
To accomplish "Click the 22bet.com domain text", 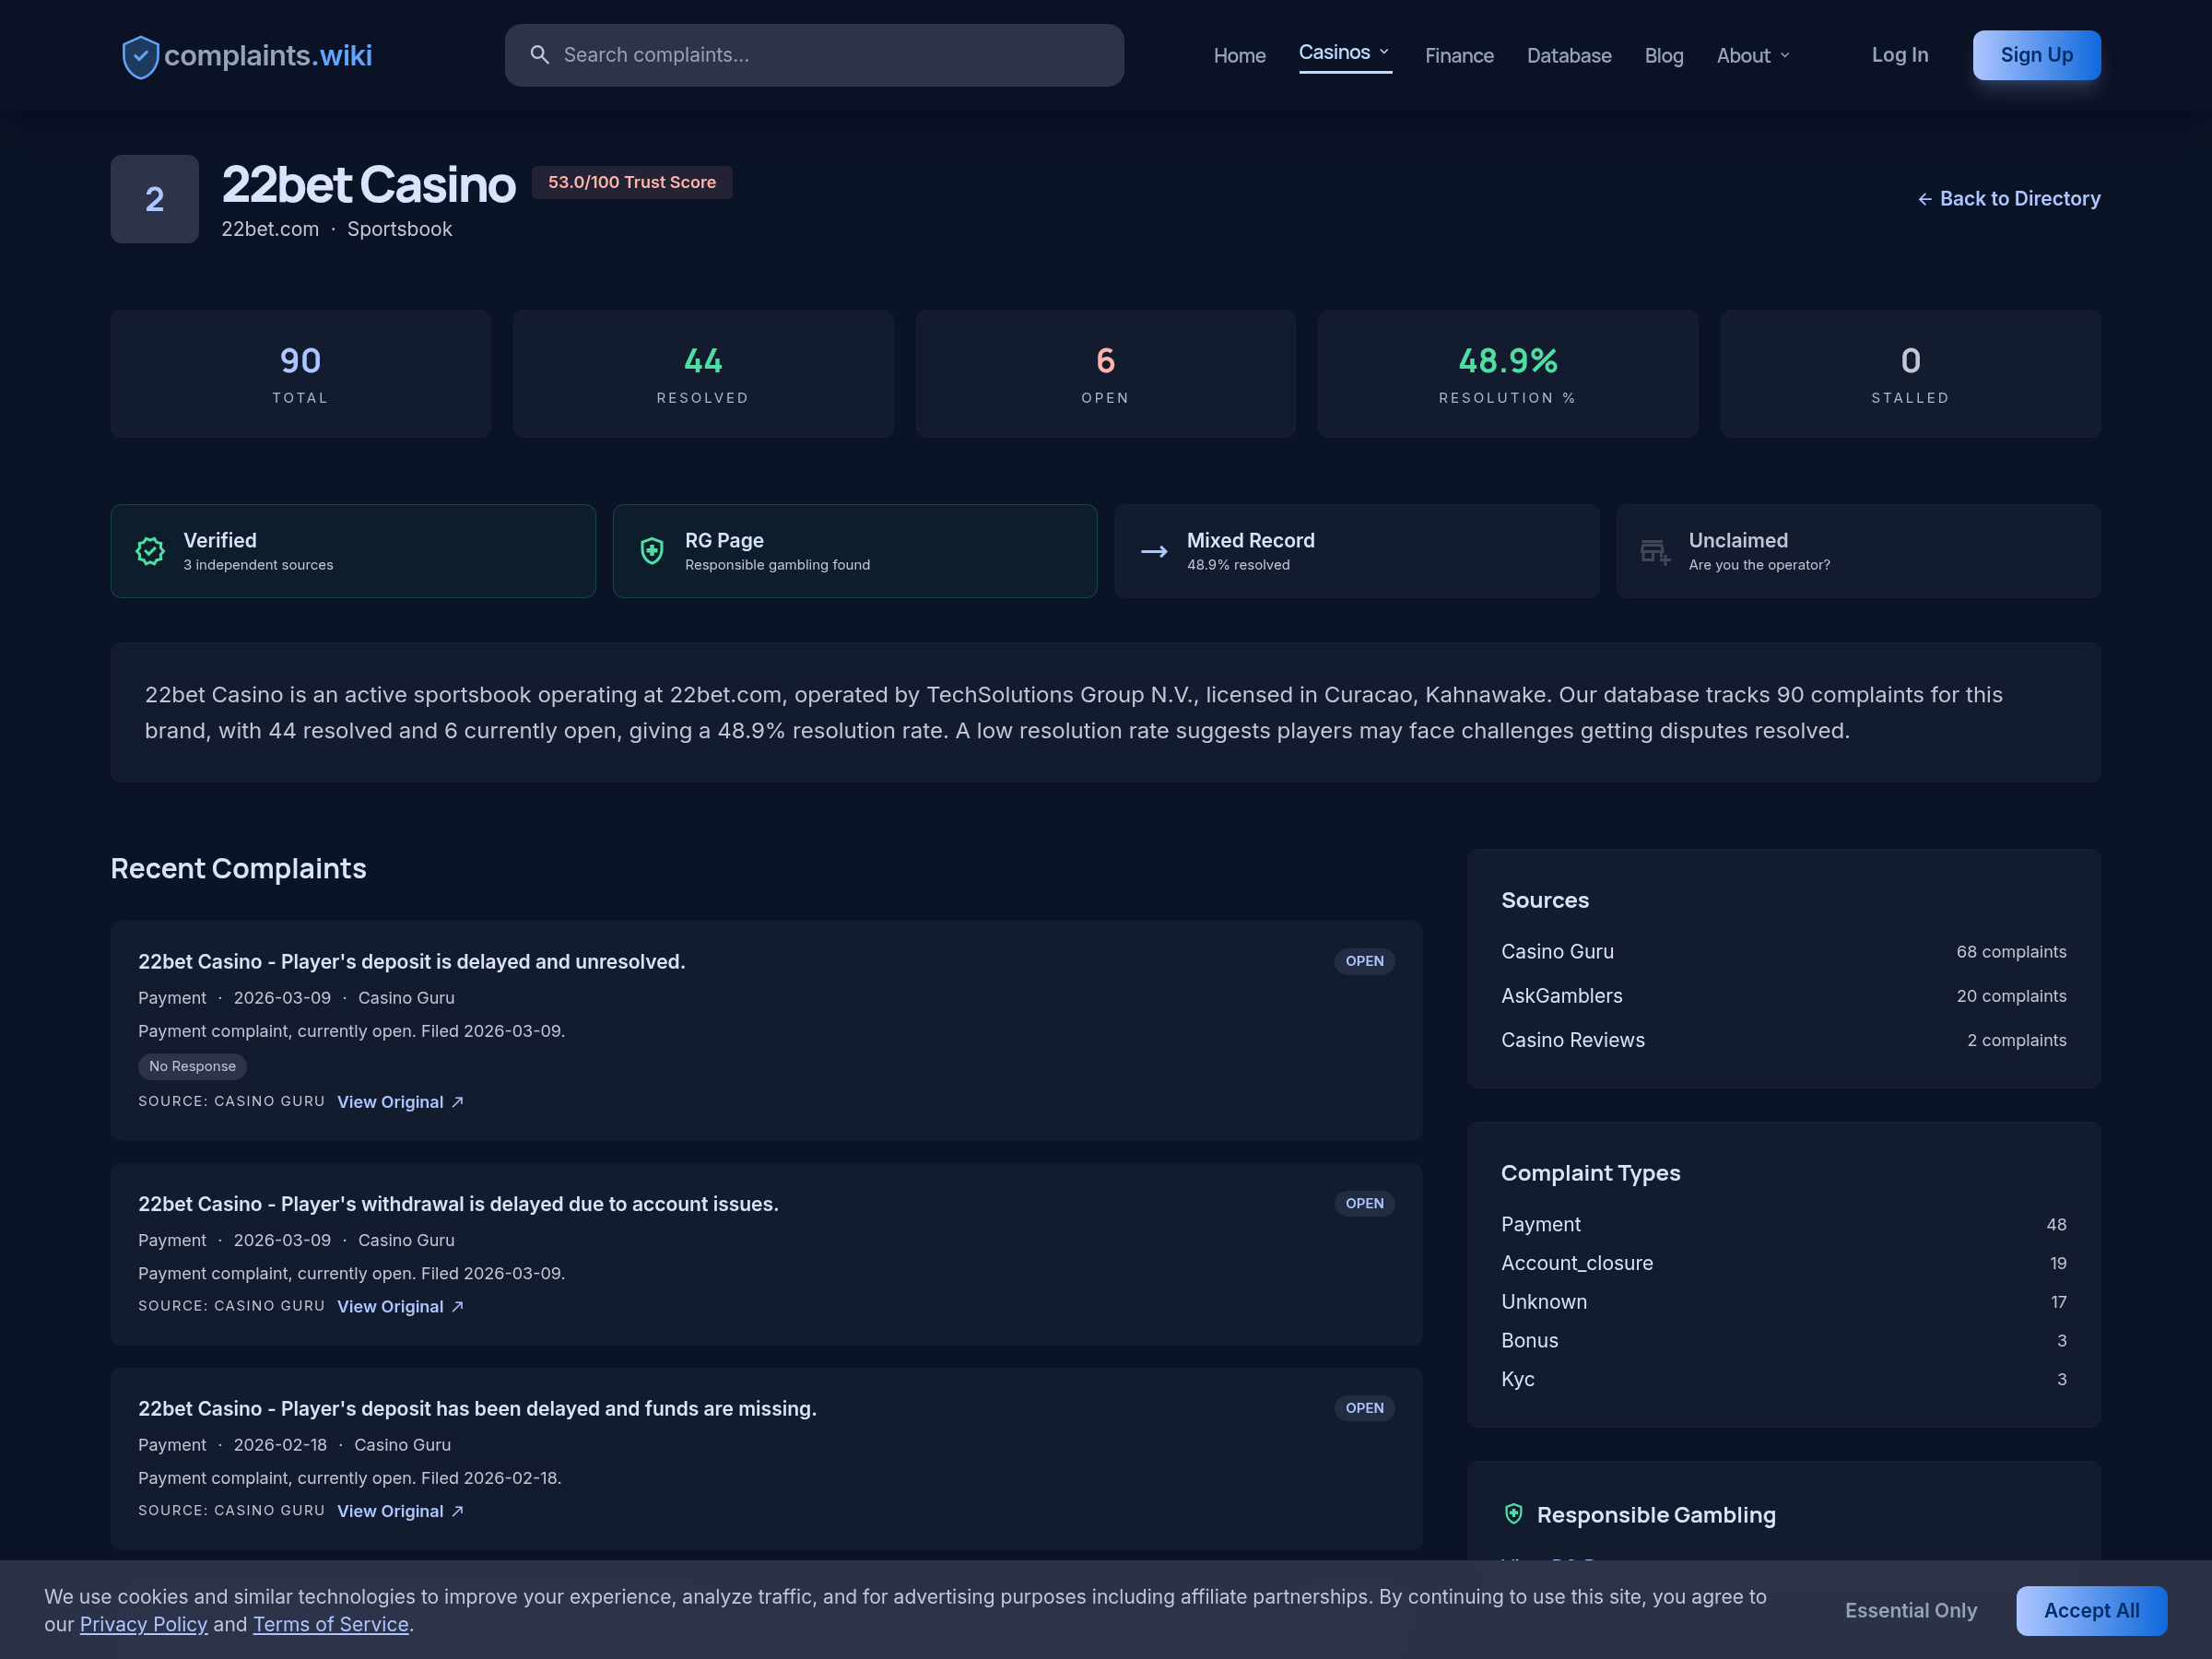I will [270, 229].
